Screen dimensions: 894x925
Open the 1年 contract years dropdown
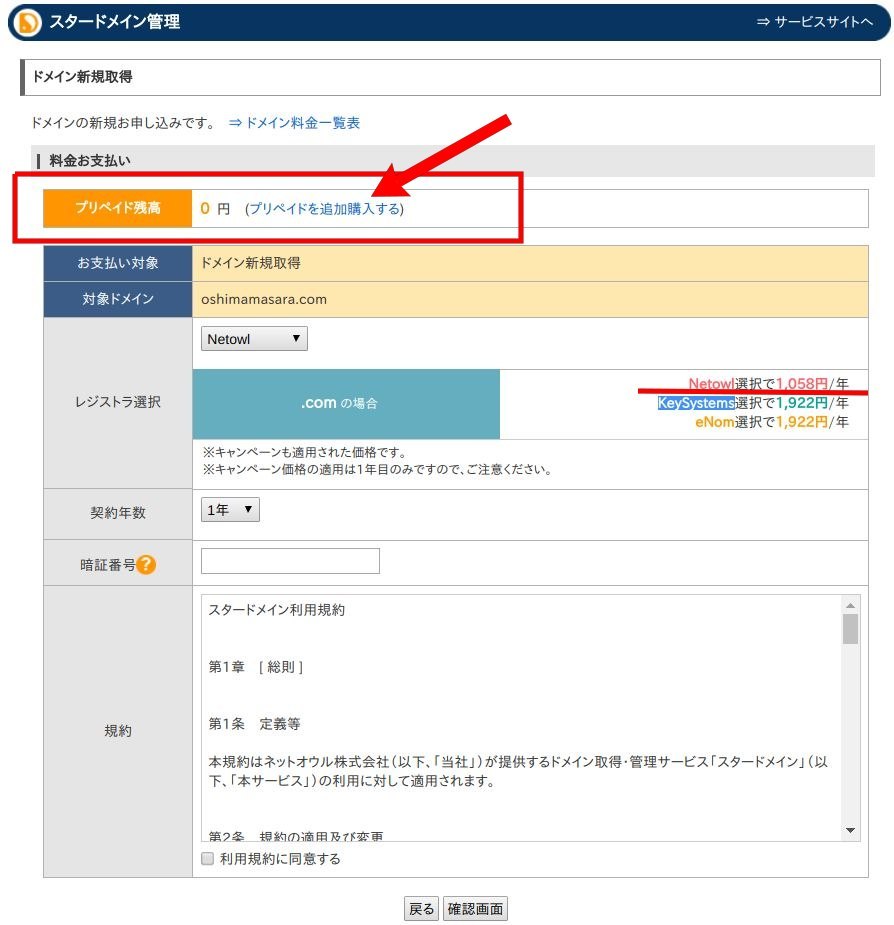point(230,510)
